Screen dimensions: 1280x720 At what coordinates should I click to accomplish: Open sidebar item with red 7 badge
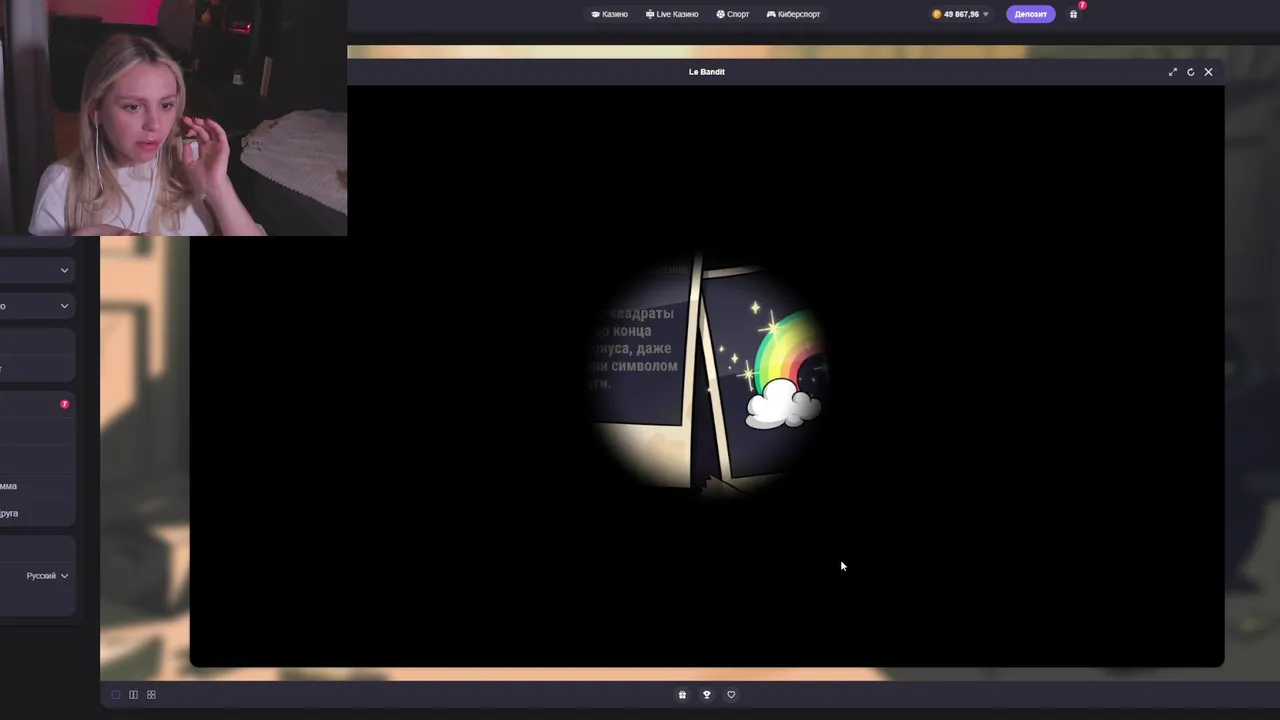tap(37, 404)
